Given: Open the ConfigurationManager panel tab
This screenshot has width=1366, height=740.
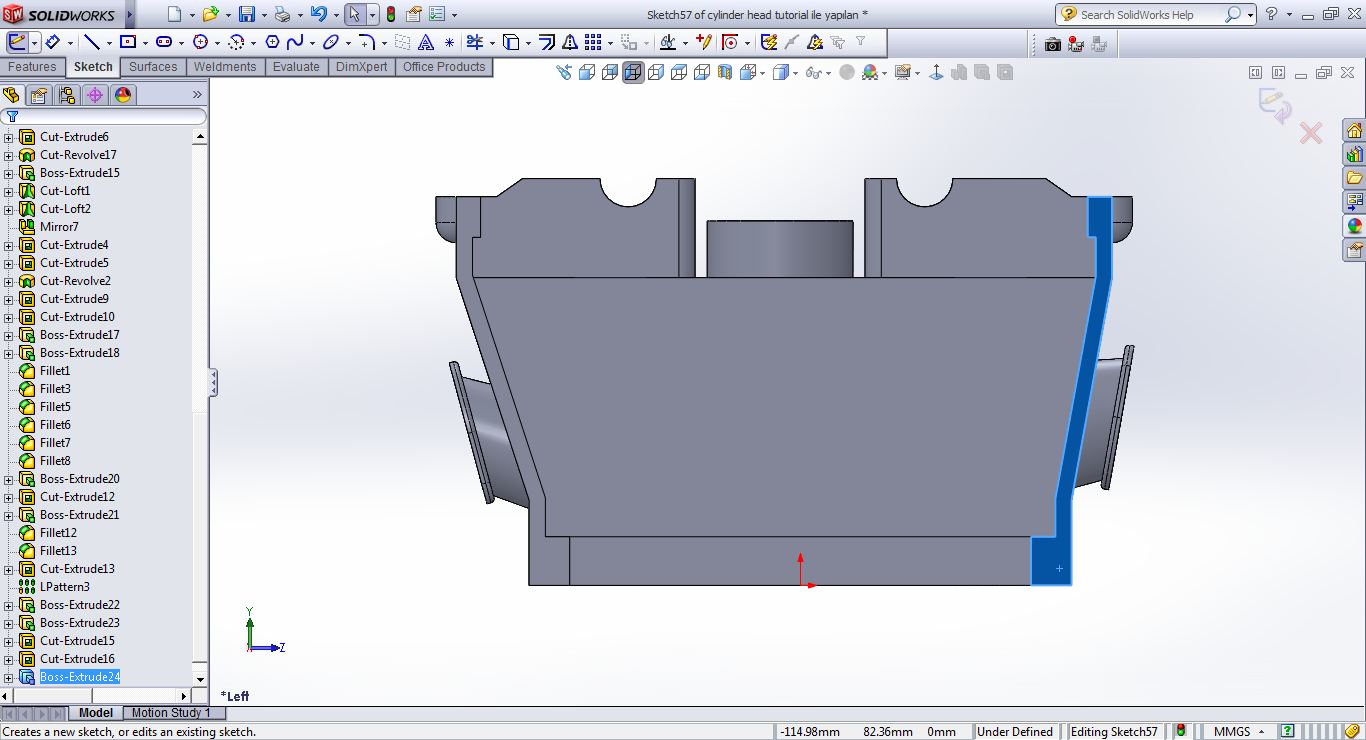Looking at the screenshot, I should coord(67,95).
